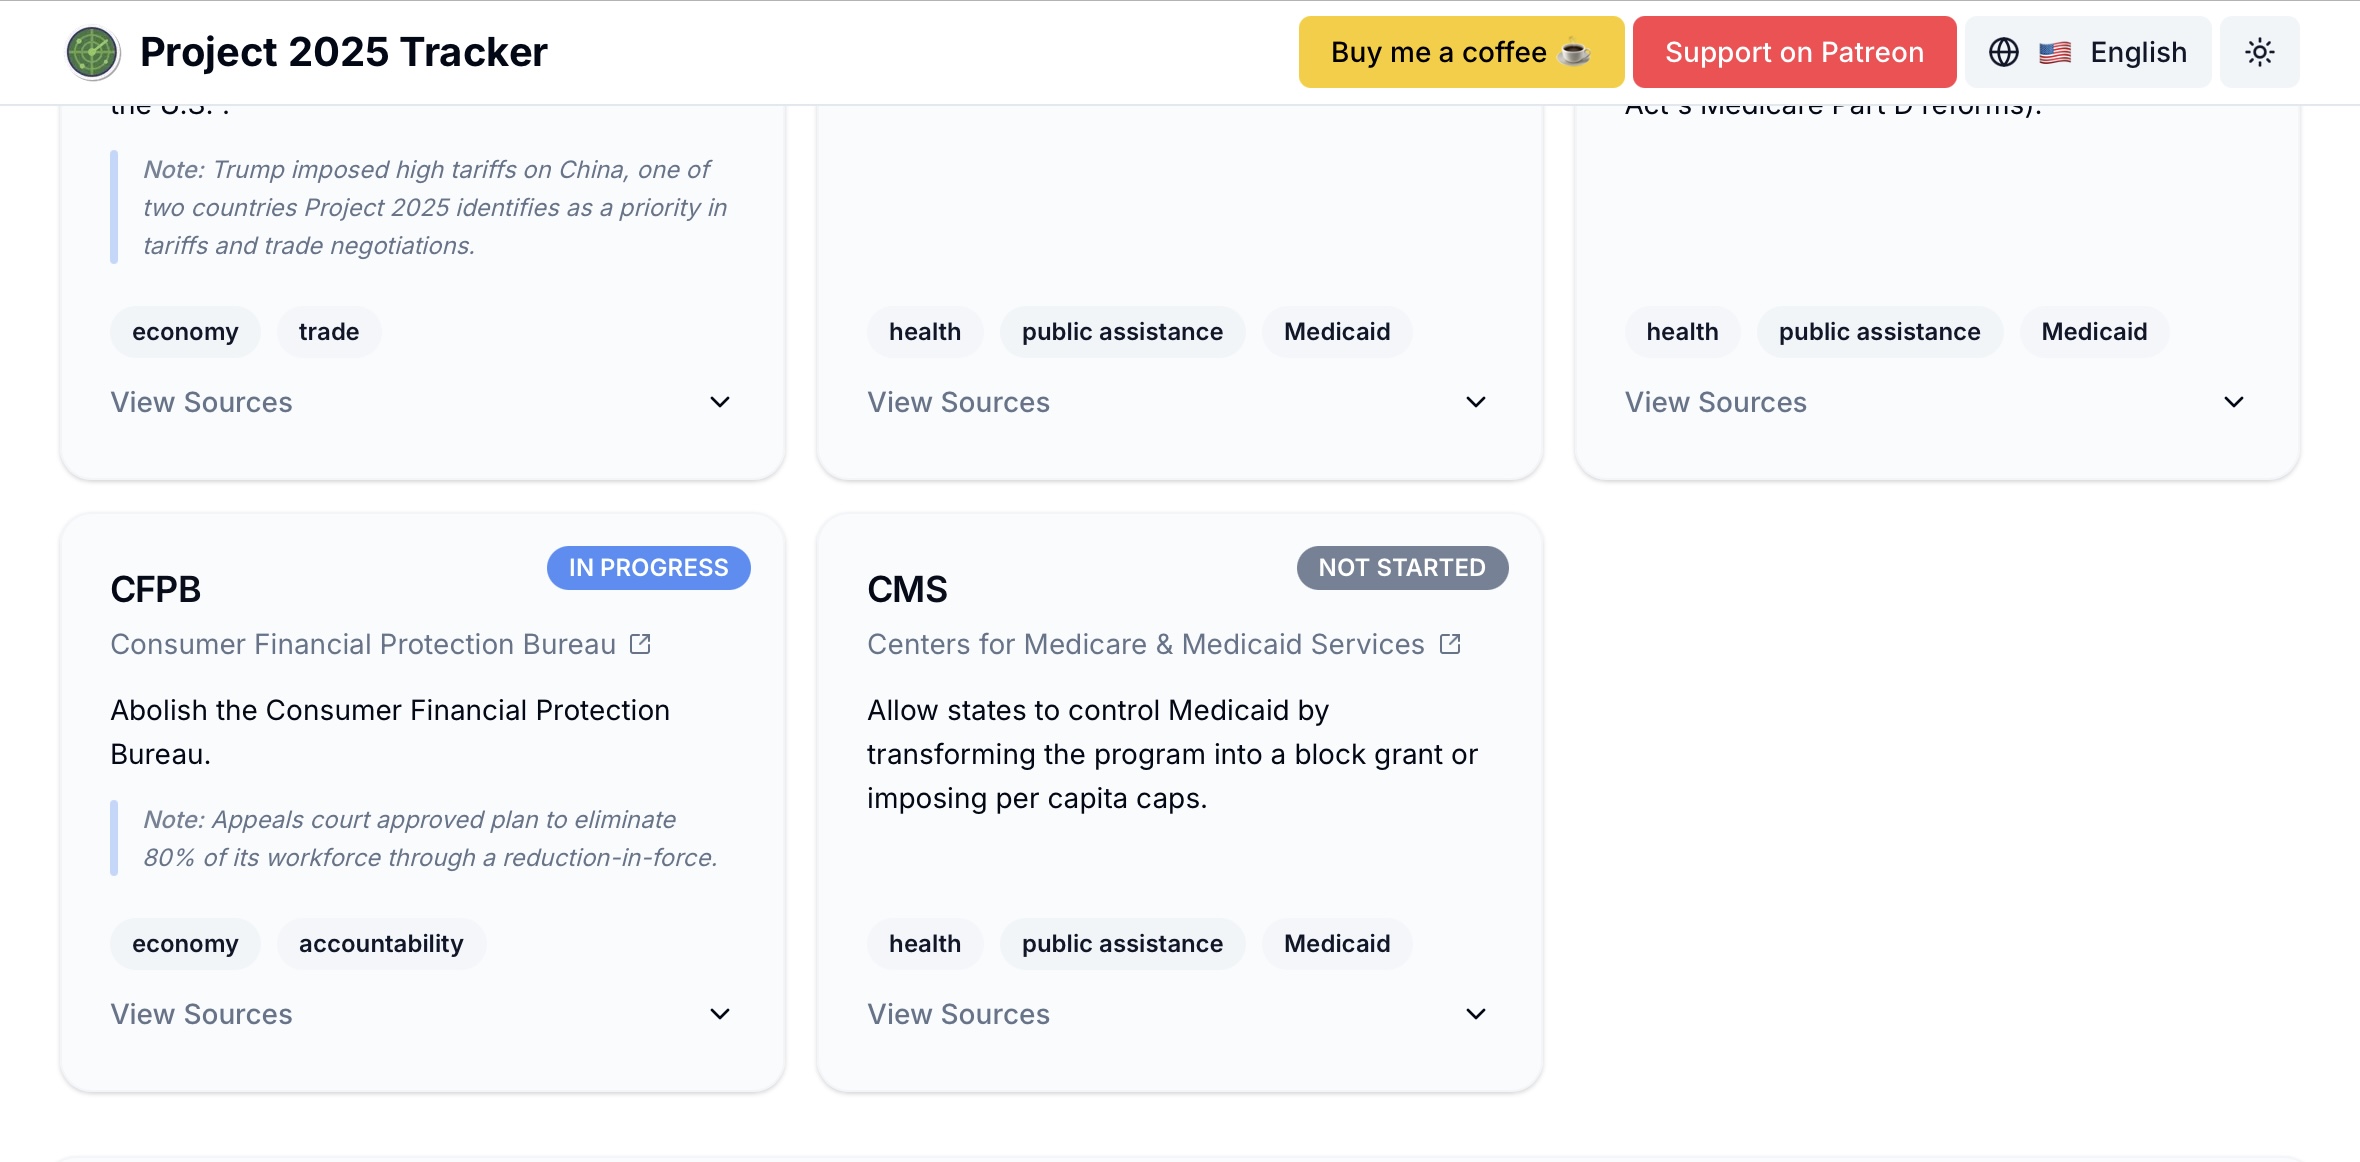Open Centers for Medicare & Medicaid external link icon
The width and height of the screenshot is (2360, 1162).
(x=1450, y=644)
